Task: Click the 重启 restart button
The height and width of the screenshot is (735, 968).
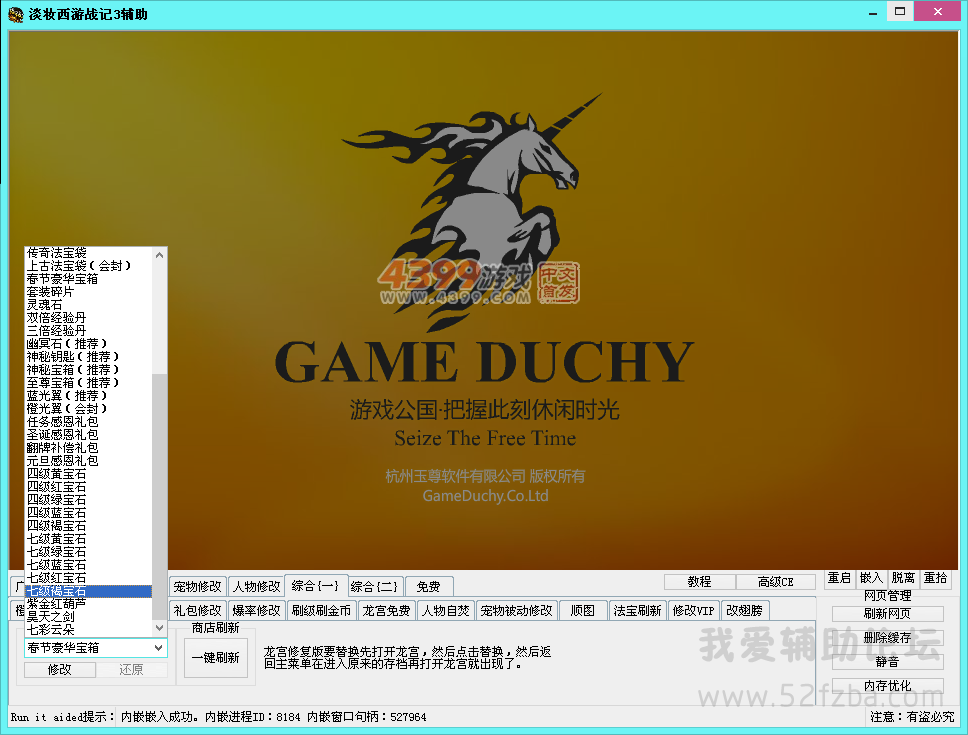Action: click(840, 578)
